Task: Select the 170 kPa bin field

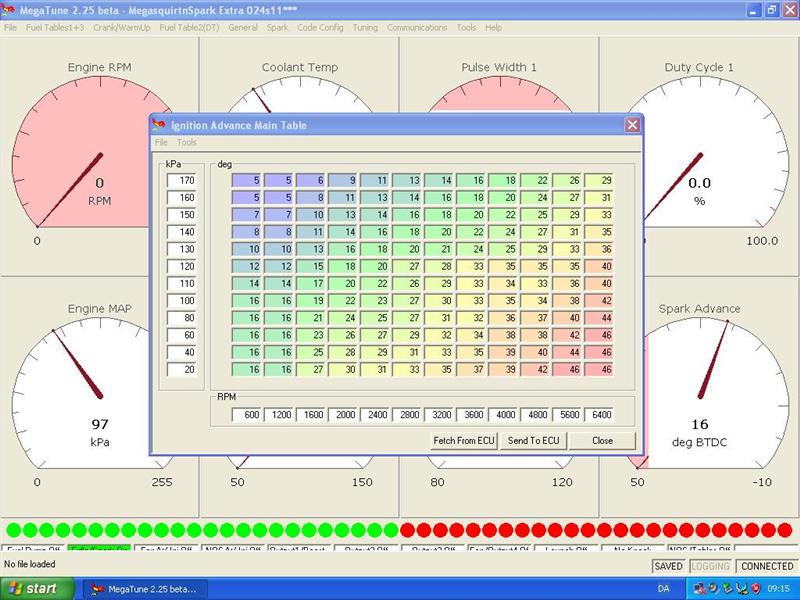Action: (182, 181)
